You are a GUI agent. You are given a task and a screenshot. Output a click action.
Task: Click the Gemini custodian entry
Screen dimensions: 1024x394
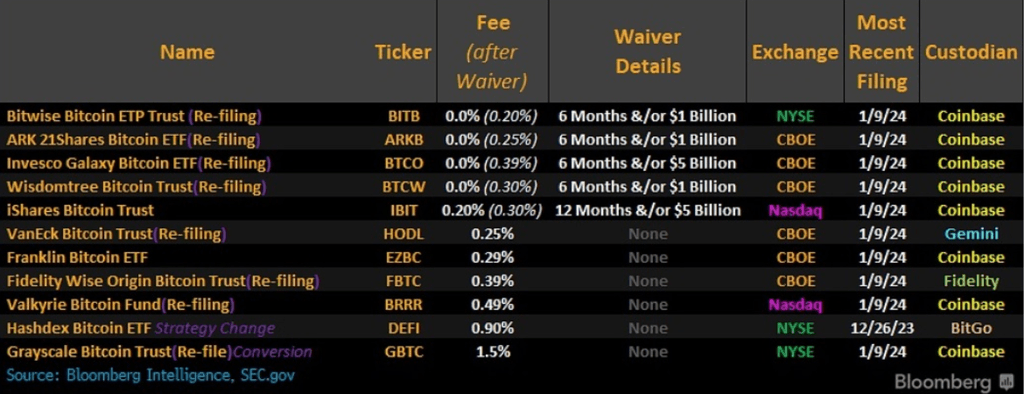[x=971, y=234]
